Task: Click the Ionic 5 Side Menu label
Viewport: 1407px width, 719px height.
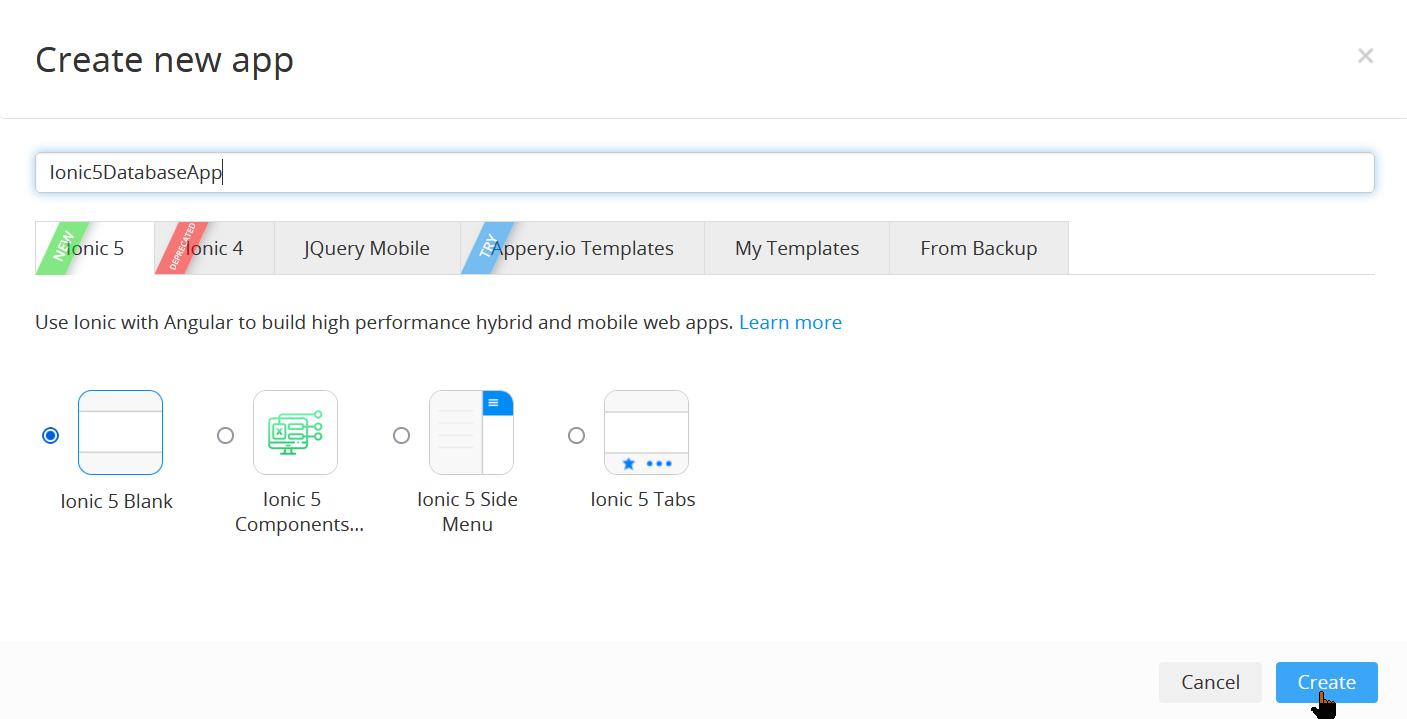Action: click(x=467, y=511)
